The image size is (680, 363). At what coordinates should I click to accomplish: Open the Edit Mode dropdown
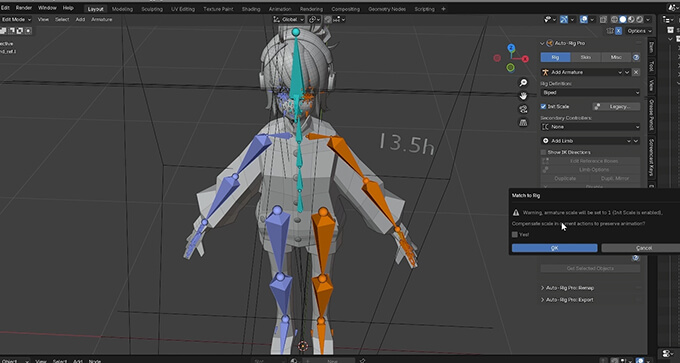(16, 20)
